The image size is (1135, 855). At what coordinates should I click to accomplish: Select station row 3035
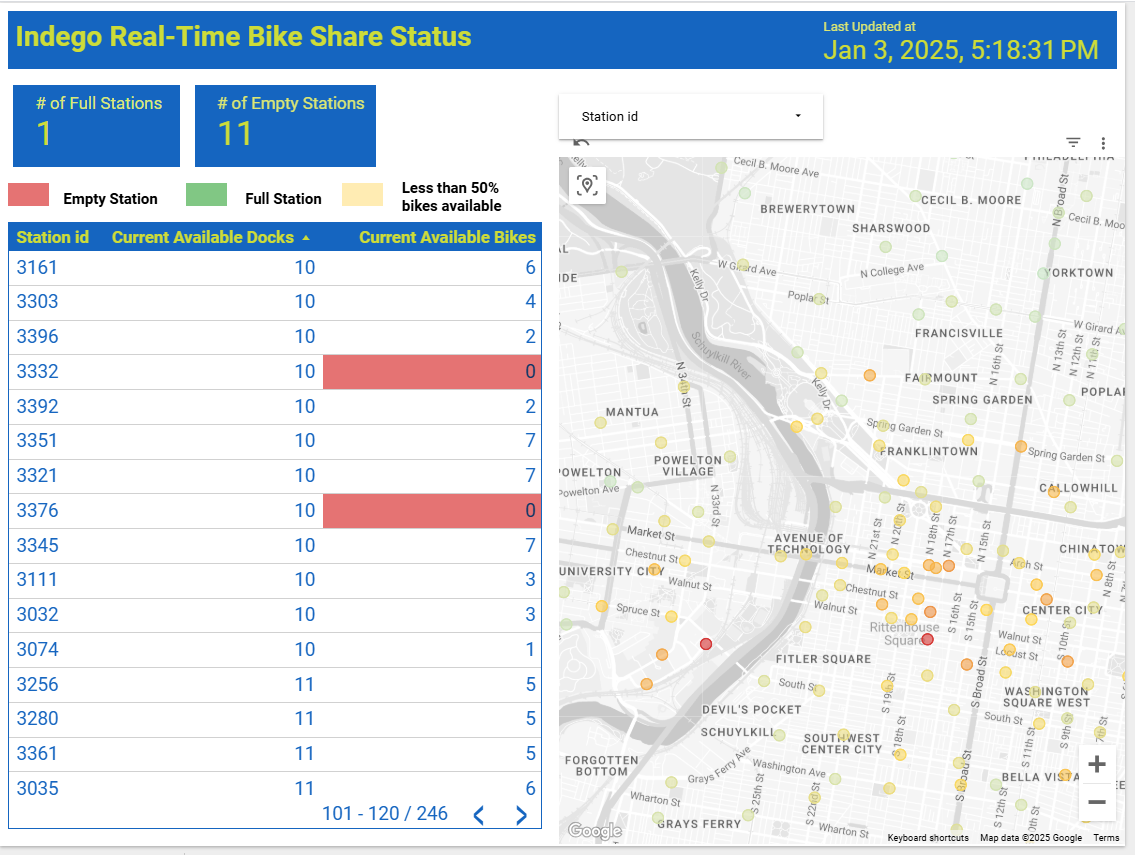click(275, 788)
